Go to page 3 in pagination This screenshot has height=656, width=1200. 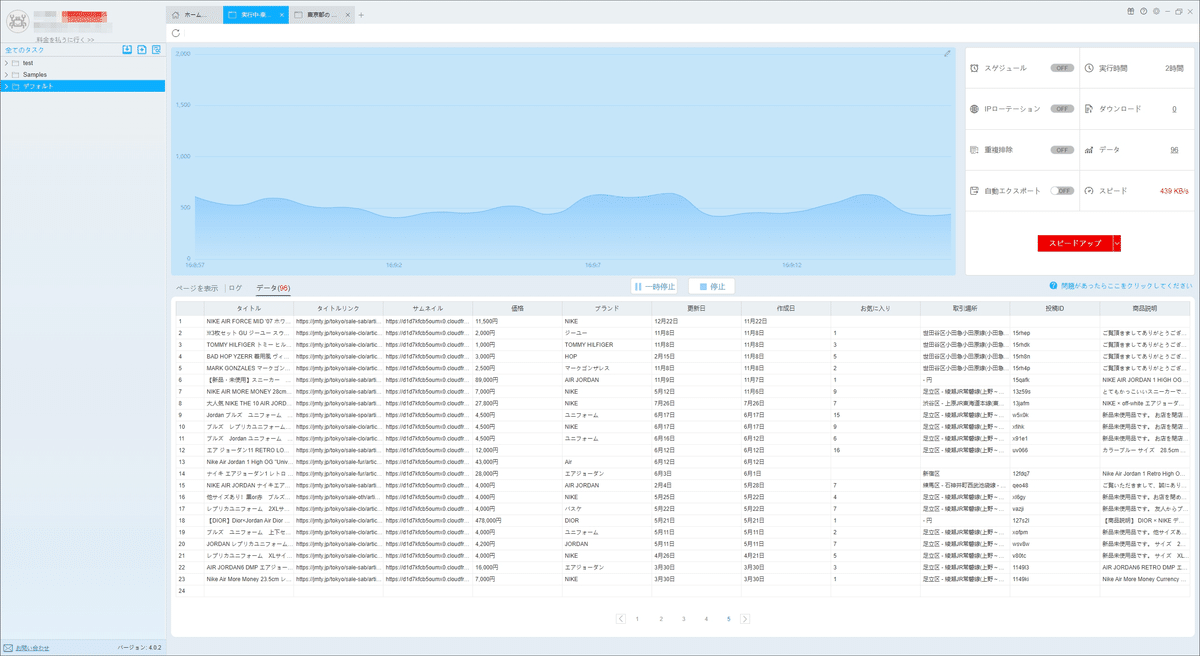coord(684,619)
